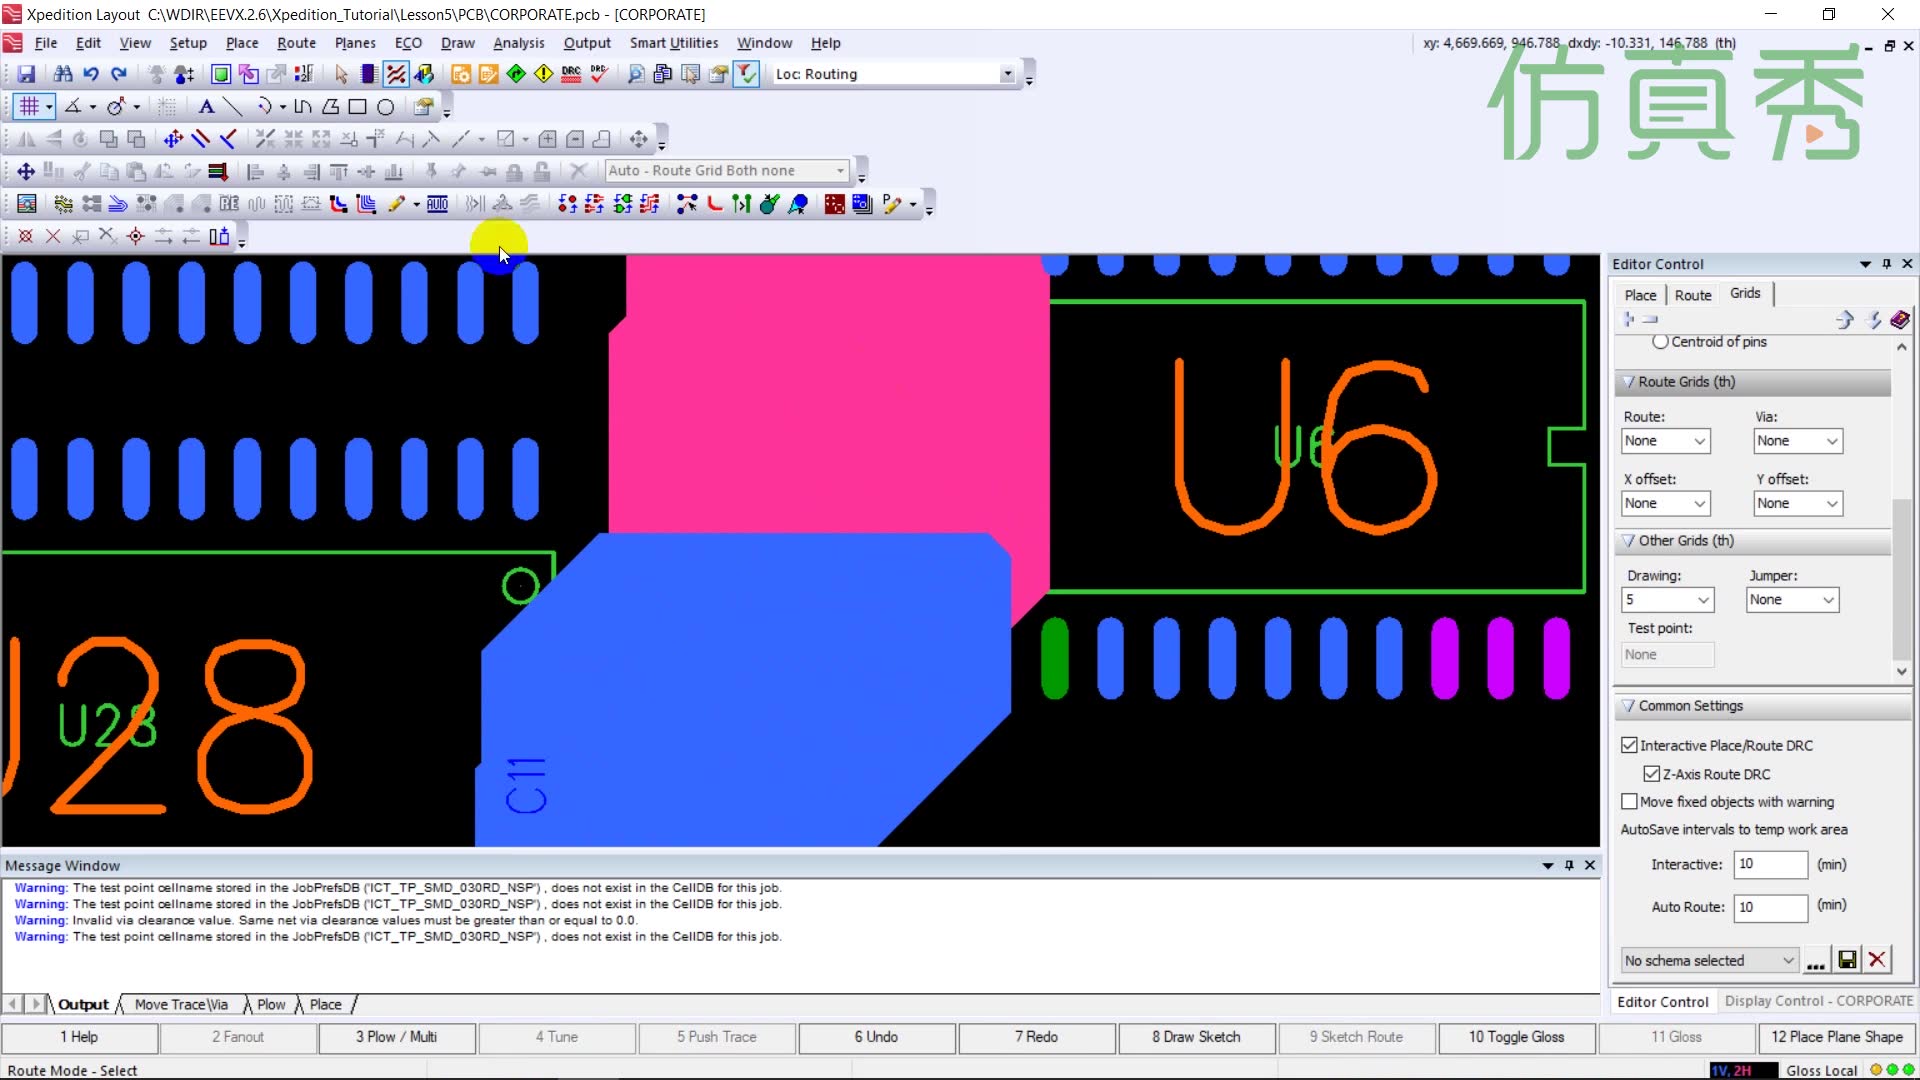Open the Planes menu
This screenshot has width=1920, height=1080.
(355, 43)
